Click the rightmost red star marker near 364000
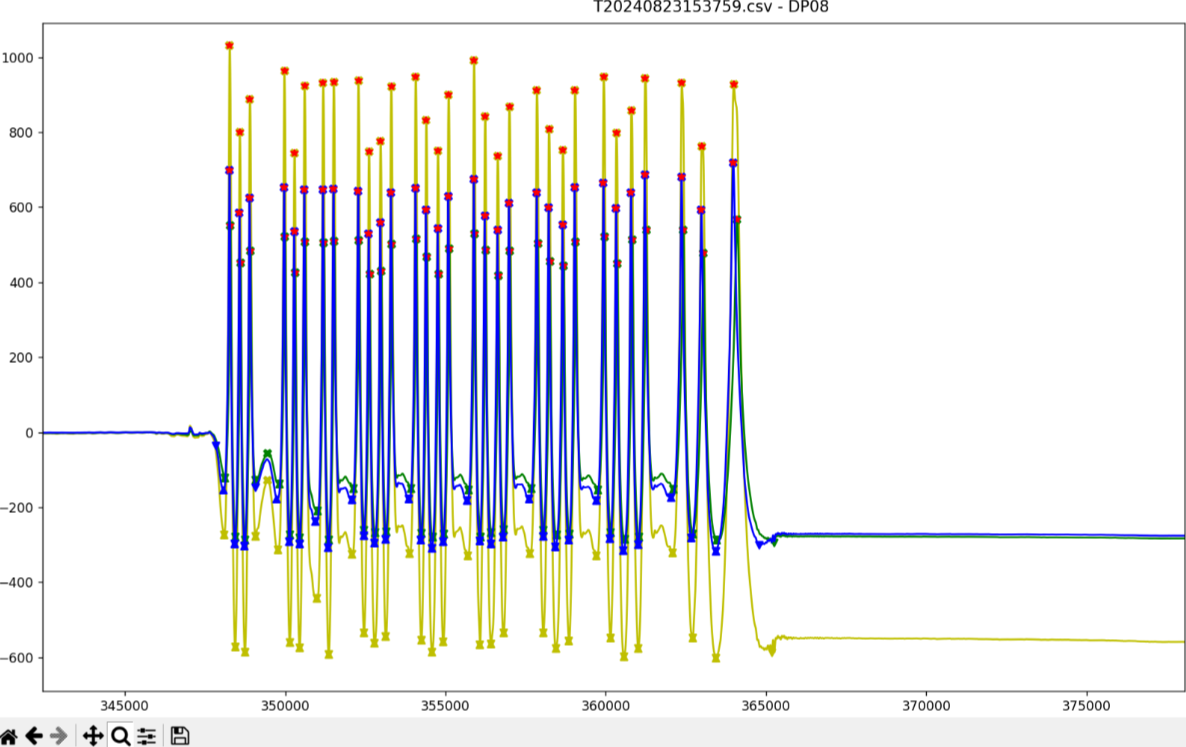Viewport: 1186px width, 747px height. pos(734,84)
